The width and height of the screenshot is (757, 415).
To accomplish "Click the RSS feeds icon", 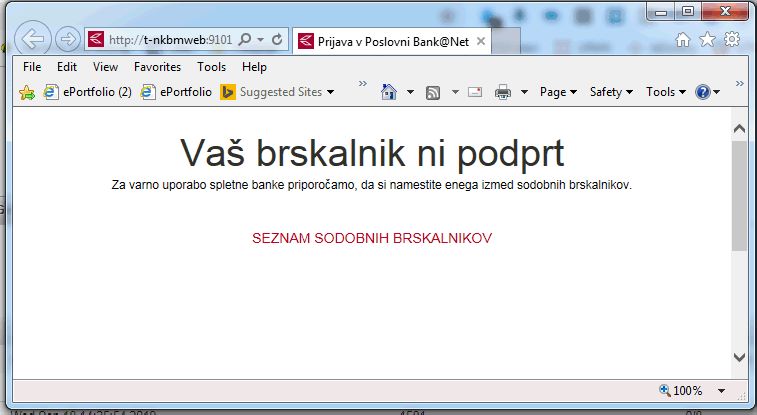I will tap(433, 92).
